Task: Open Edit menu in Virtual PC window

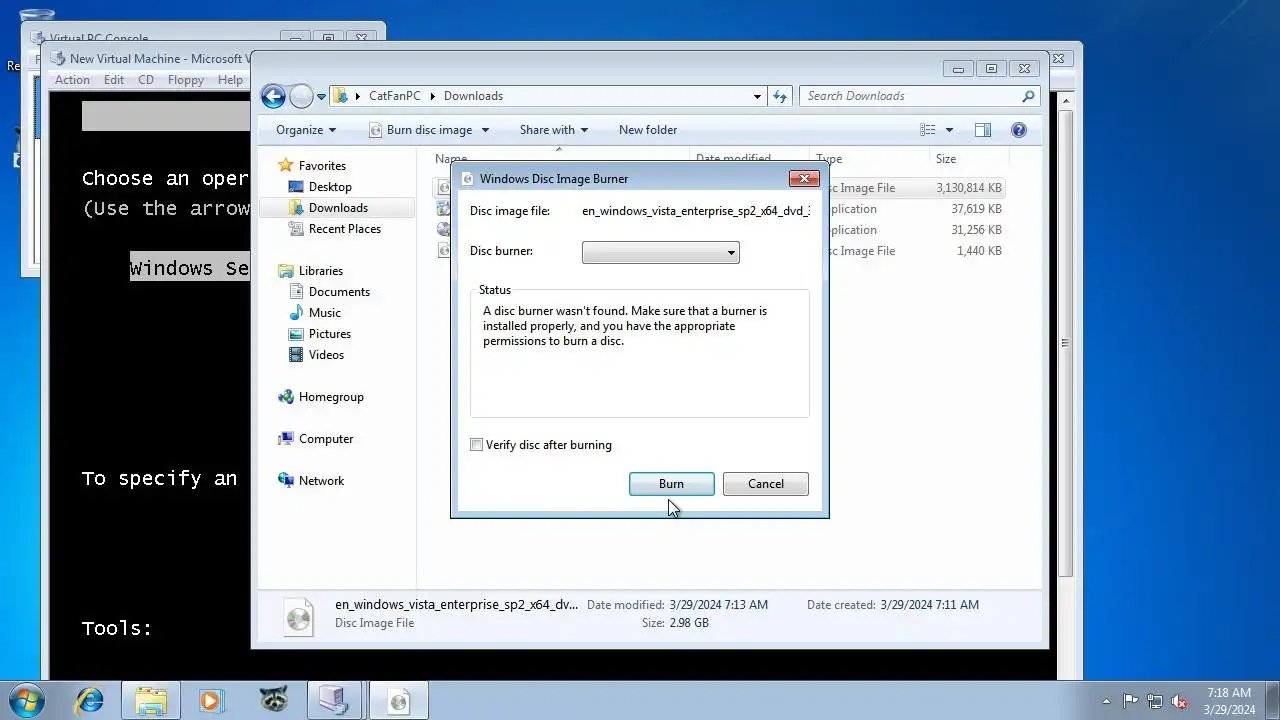Action: pos(114,80)
